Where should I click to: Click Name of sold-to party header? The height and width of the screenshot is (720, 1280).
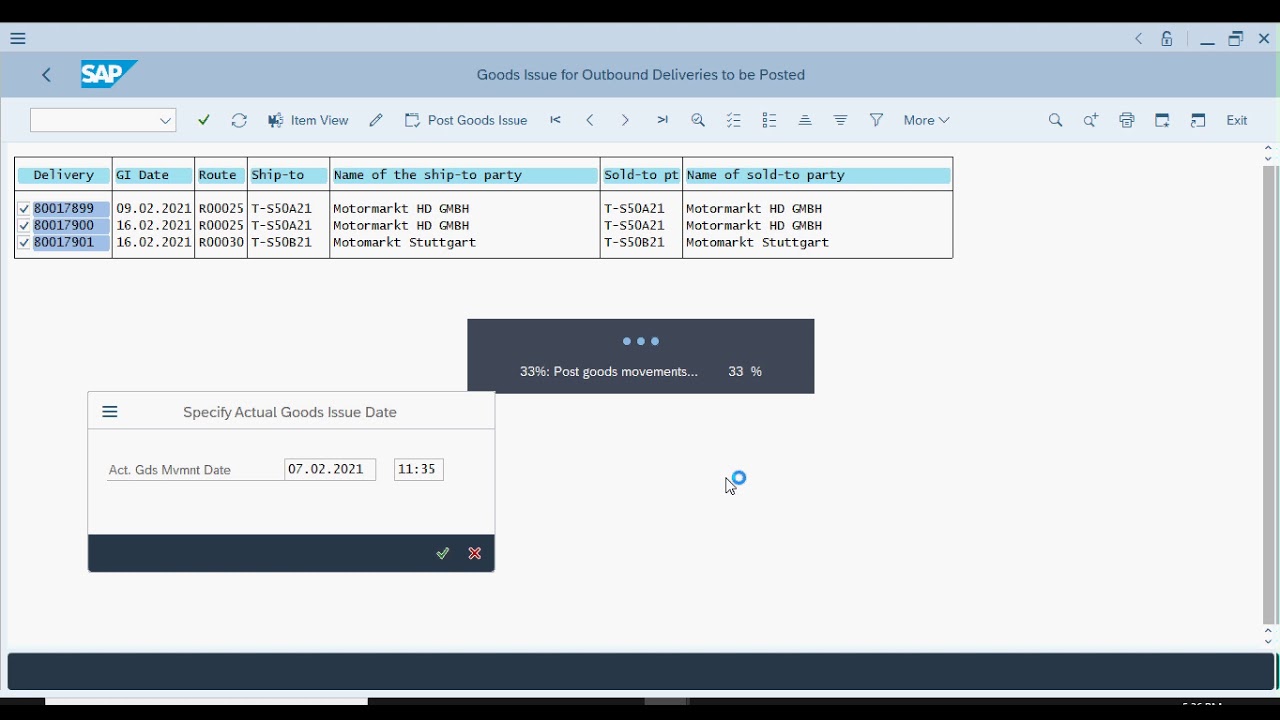pyautogui.click(x=818, y=175)
